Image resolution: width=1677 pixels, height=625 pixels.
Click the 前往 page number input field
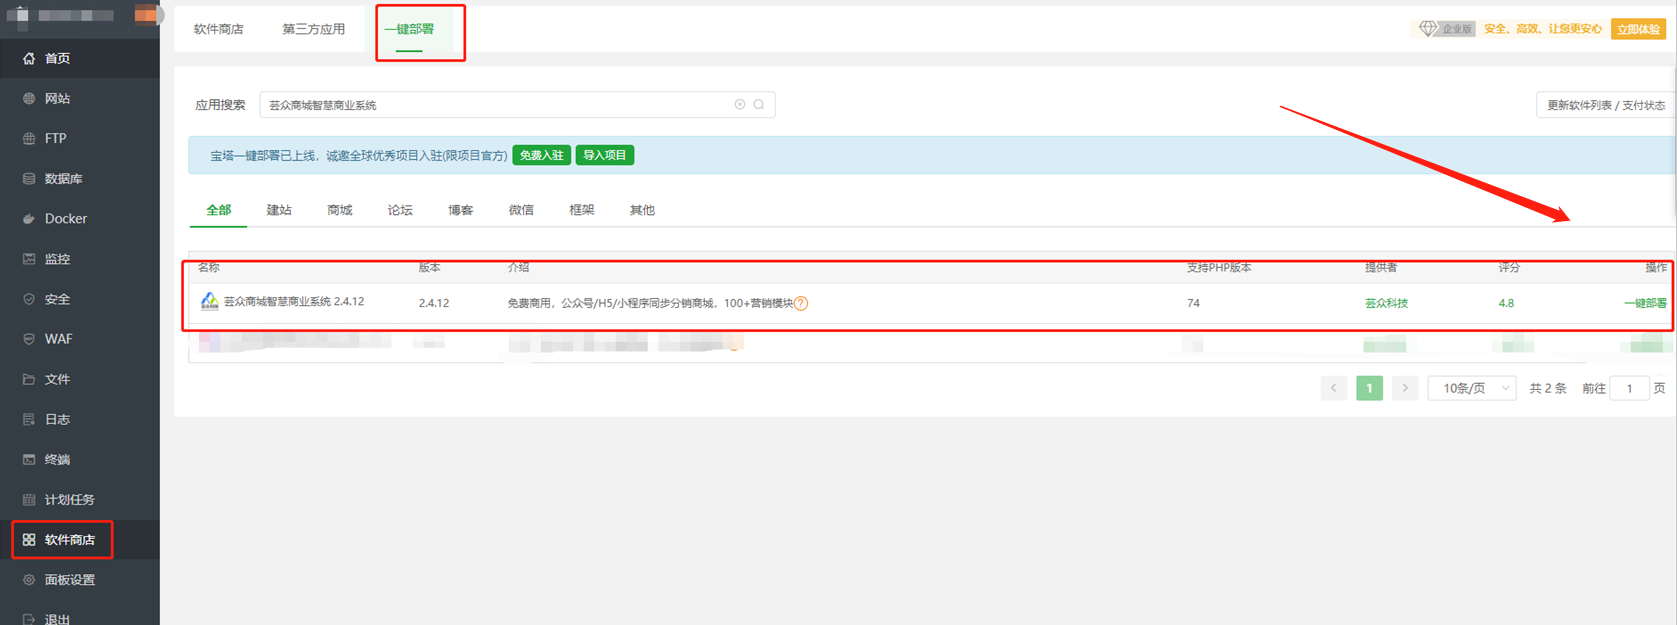(x=1628, y=388)
